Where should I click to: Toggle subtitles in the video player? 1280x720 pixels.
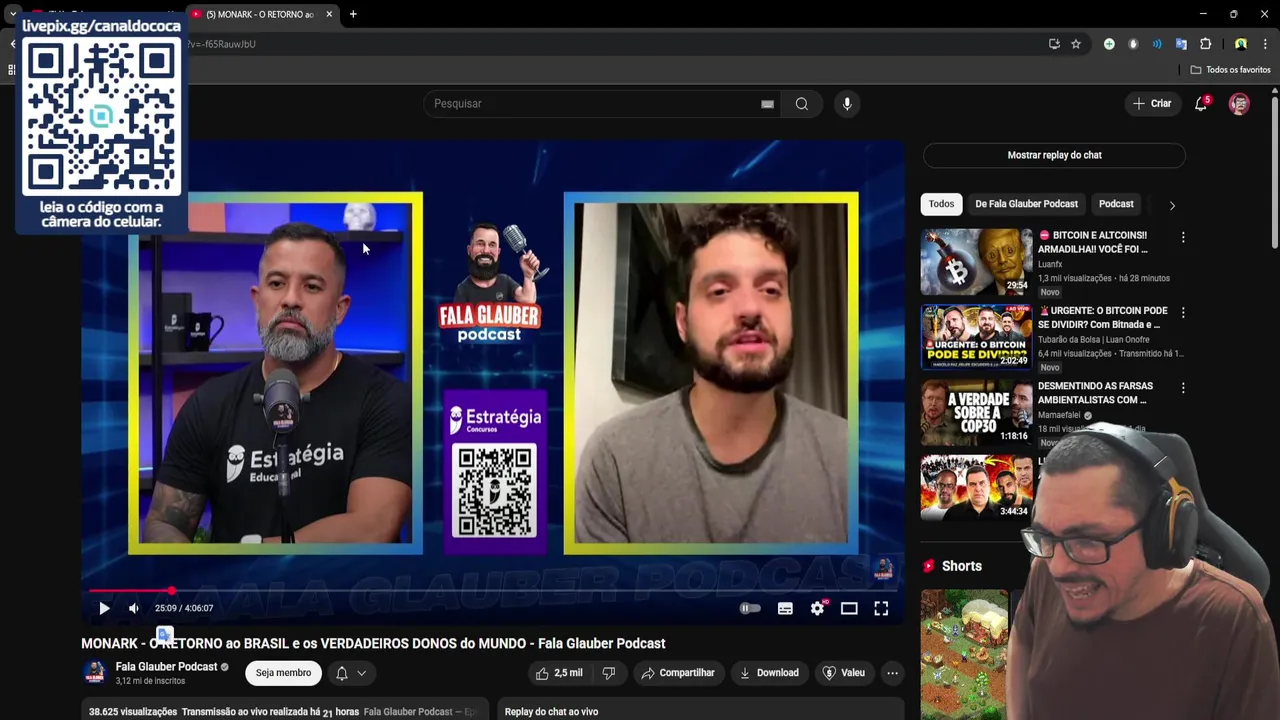coord(785,608)
